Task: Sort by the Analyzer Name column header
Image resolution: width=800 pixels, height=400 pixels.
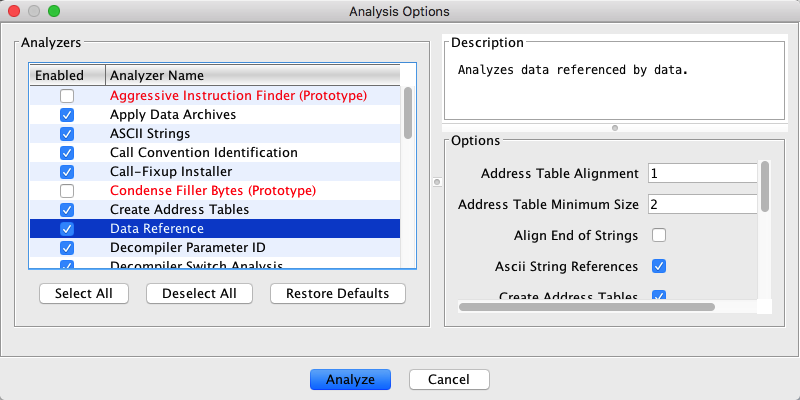Action: click(x=250, y=75)
